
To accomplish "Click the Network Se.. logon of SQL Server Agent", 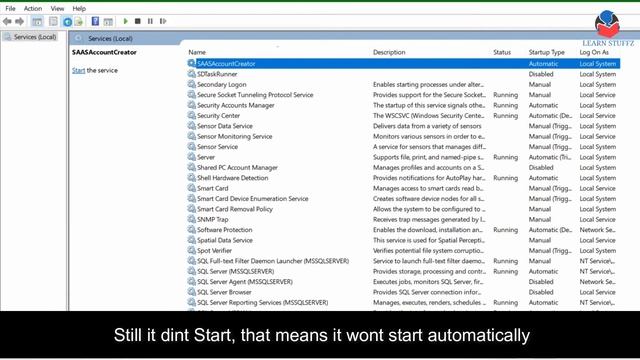I will pos(598,282).
